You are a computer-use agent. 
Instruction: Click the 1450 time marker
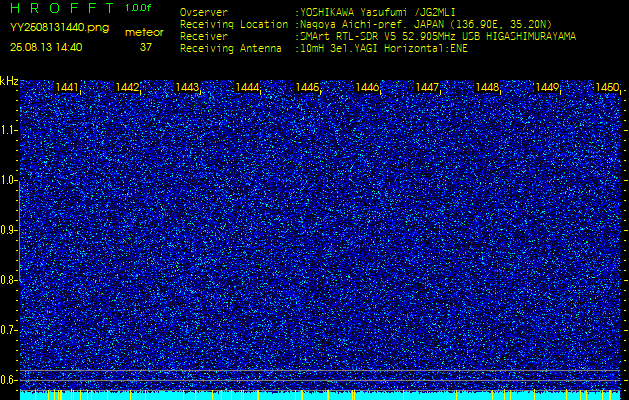pos(607,87)
